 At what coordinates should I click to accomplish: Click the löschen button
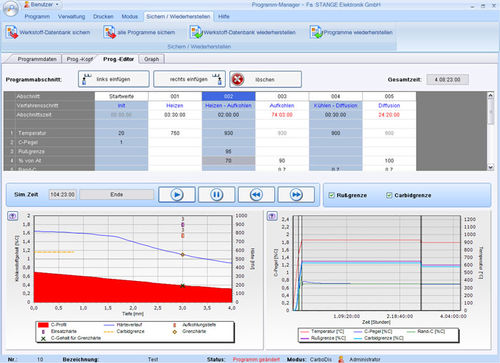coord(265,79)
